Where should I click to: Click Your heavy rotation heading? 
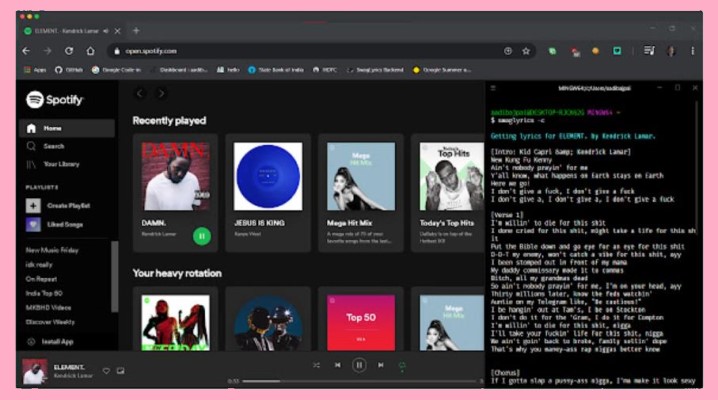[x=177, y=273]
